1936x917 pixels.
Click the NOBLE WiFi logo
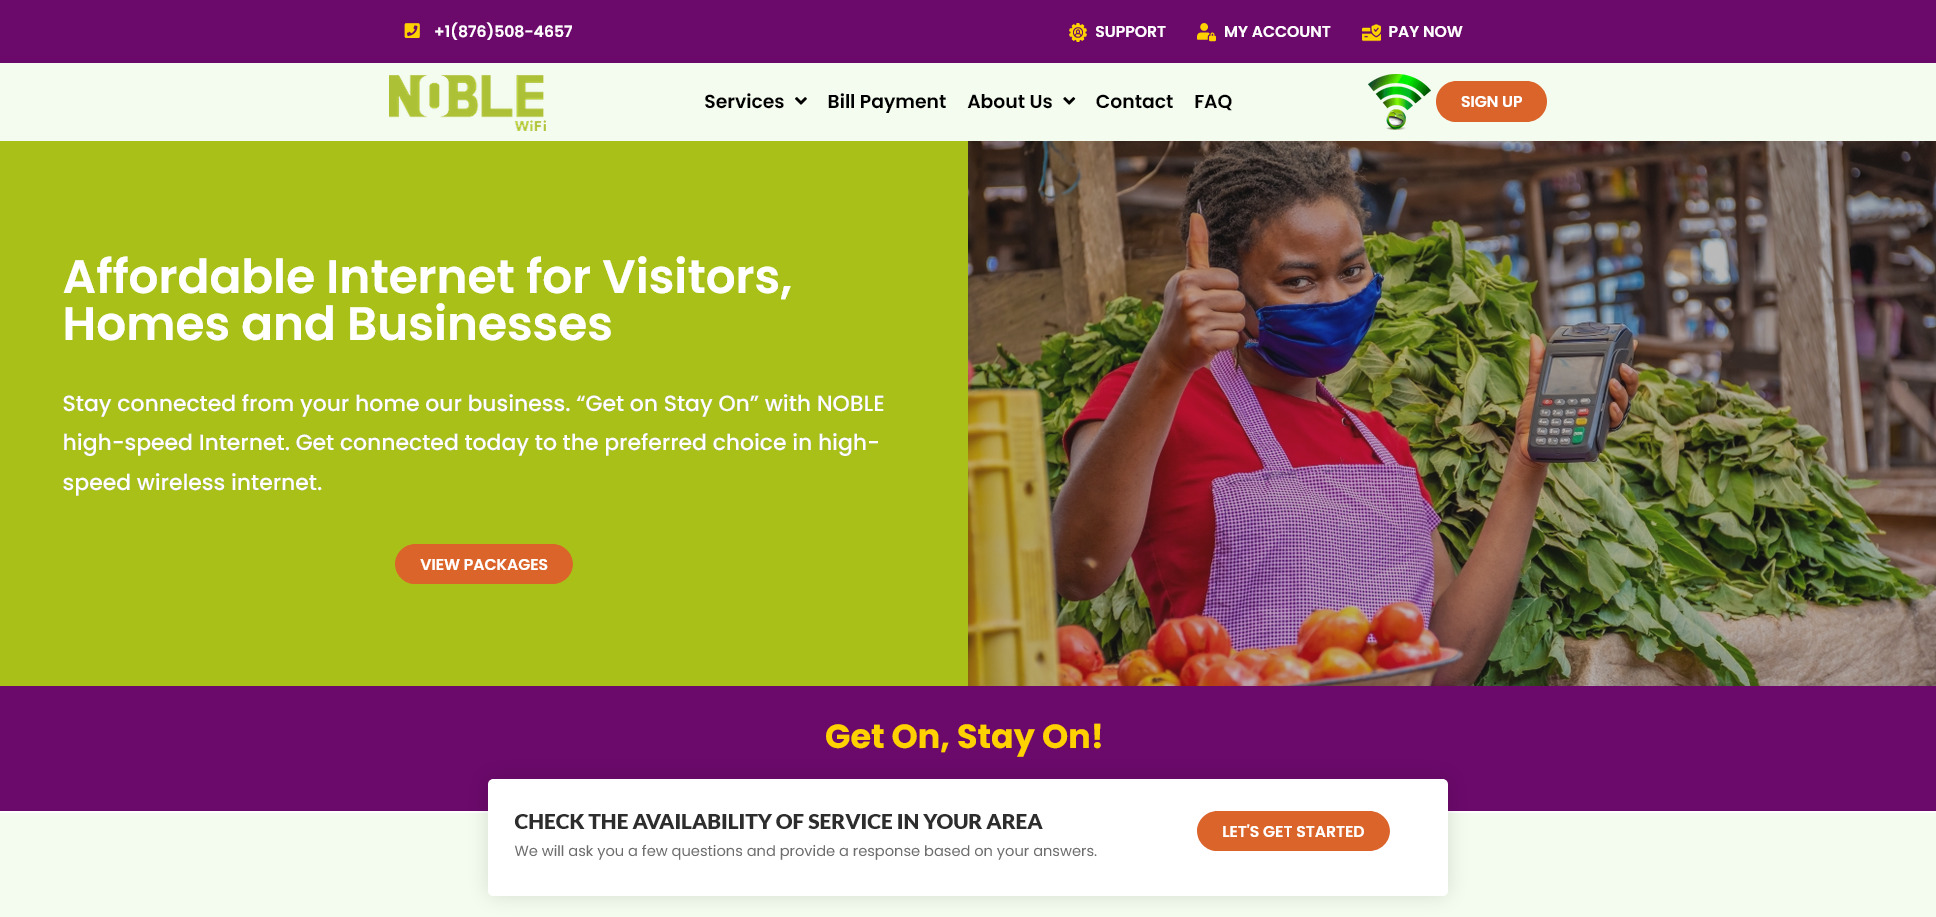[x=467, y=102]
